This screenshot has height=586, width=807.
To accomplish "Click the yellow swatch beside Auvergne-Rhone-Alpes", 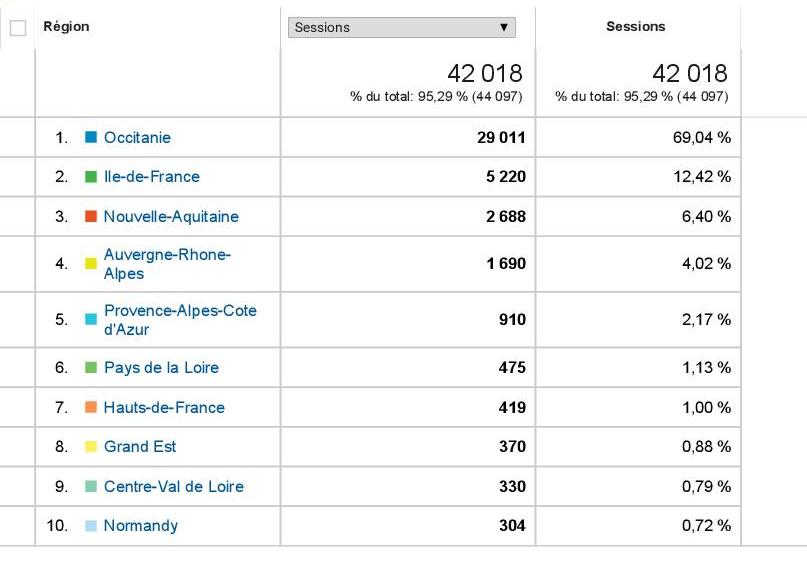I will pyautogui.click(x=90, y=264).
